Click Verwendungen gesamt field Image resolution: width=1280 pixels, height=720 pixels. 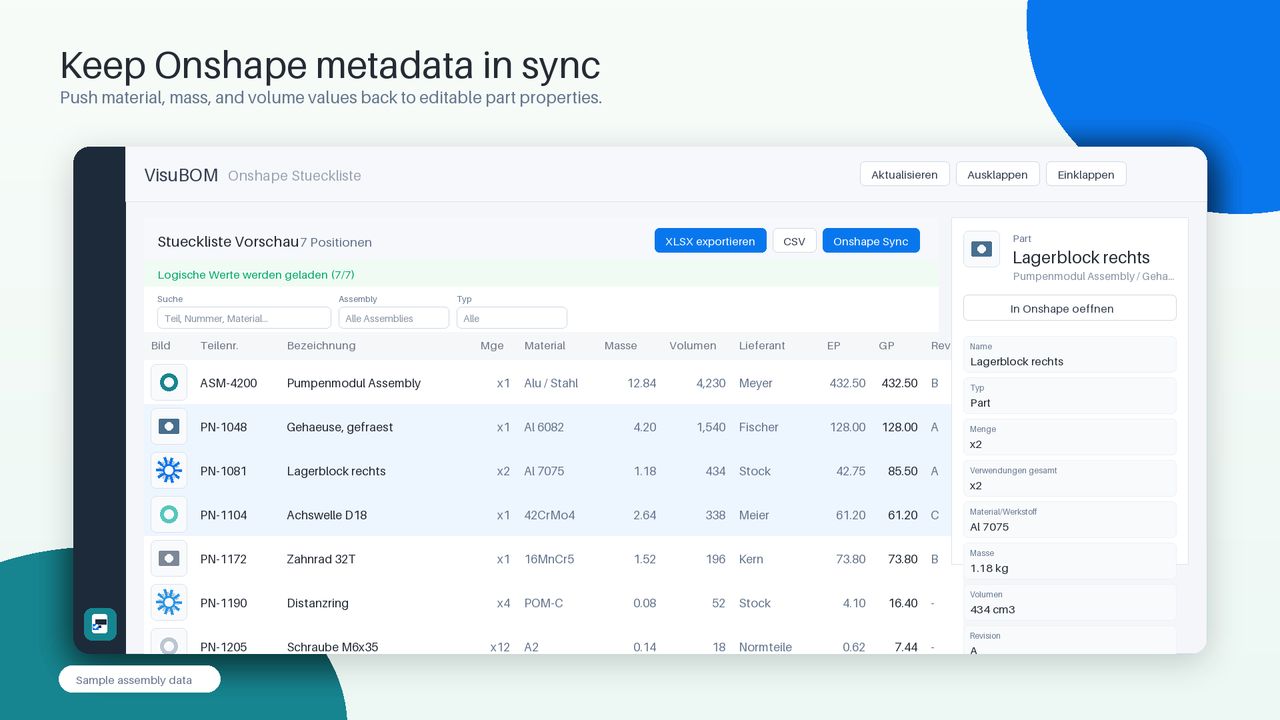pyautogui.click(x=1070, y=479)
